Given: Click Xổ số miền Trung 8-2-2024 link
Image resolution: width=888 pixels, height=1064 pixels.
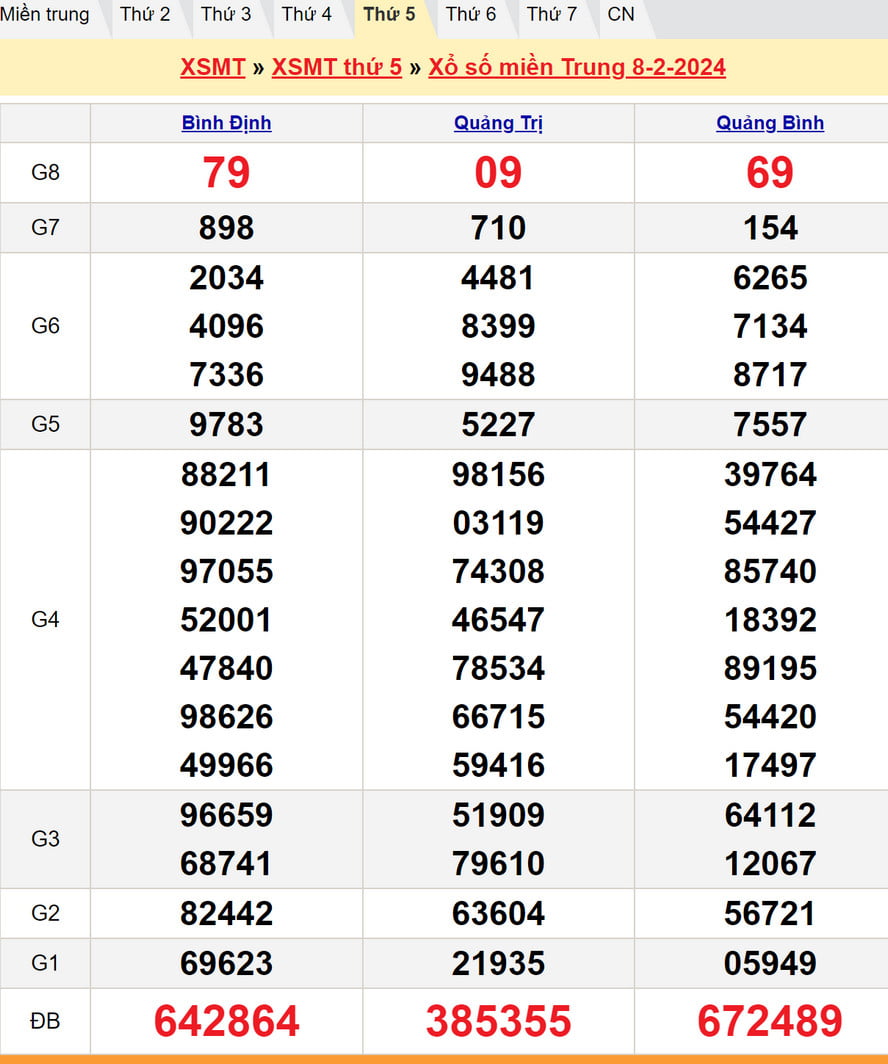Looking at the screenshot, I should [x=577, y=67].
